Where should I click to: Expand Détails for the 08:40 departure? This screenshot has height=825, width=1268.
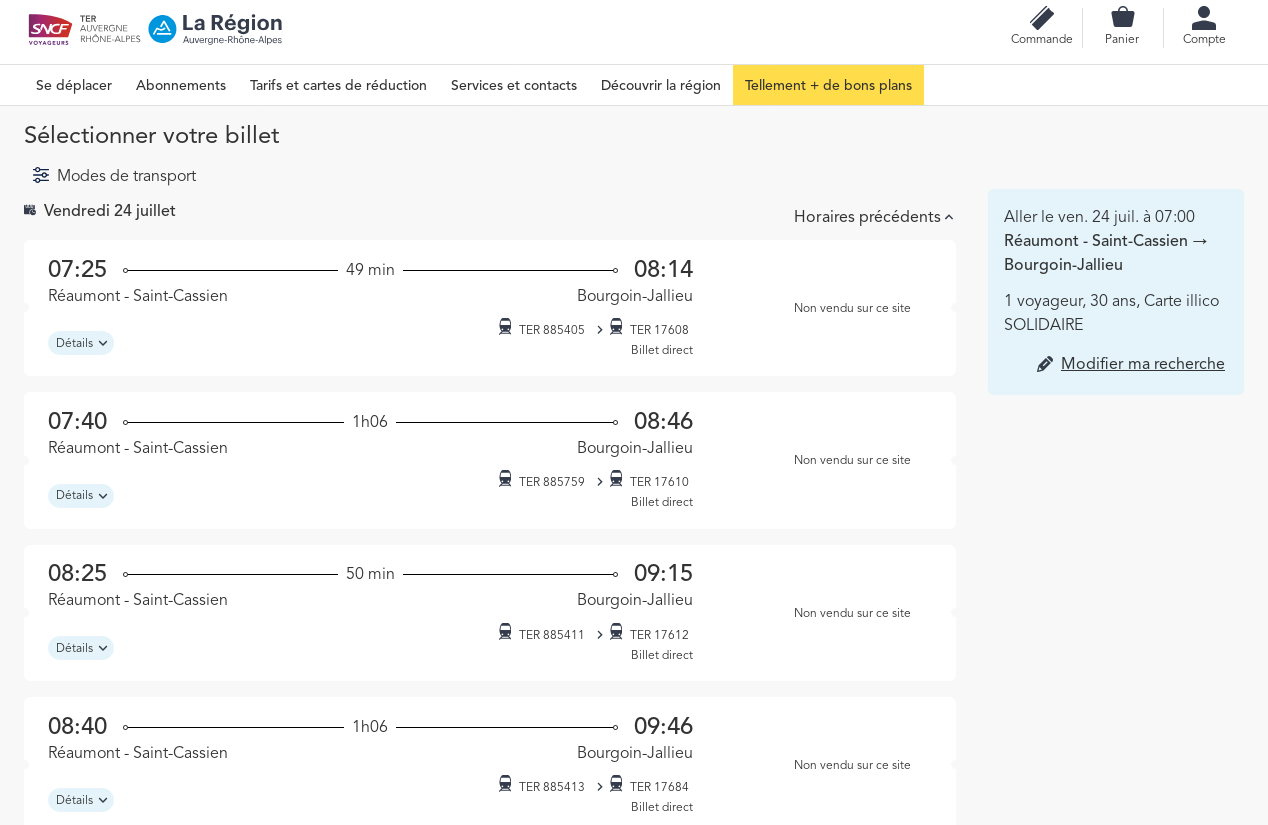pyautogui.click(x=81, y=800)
